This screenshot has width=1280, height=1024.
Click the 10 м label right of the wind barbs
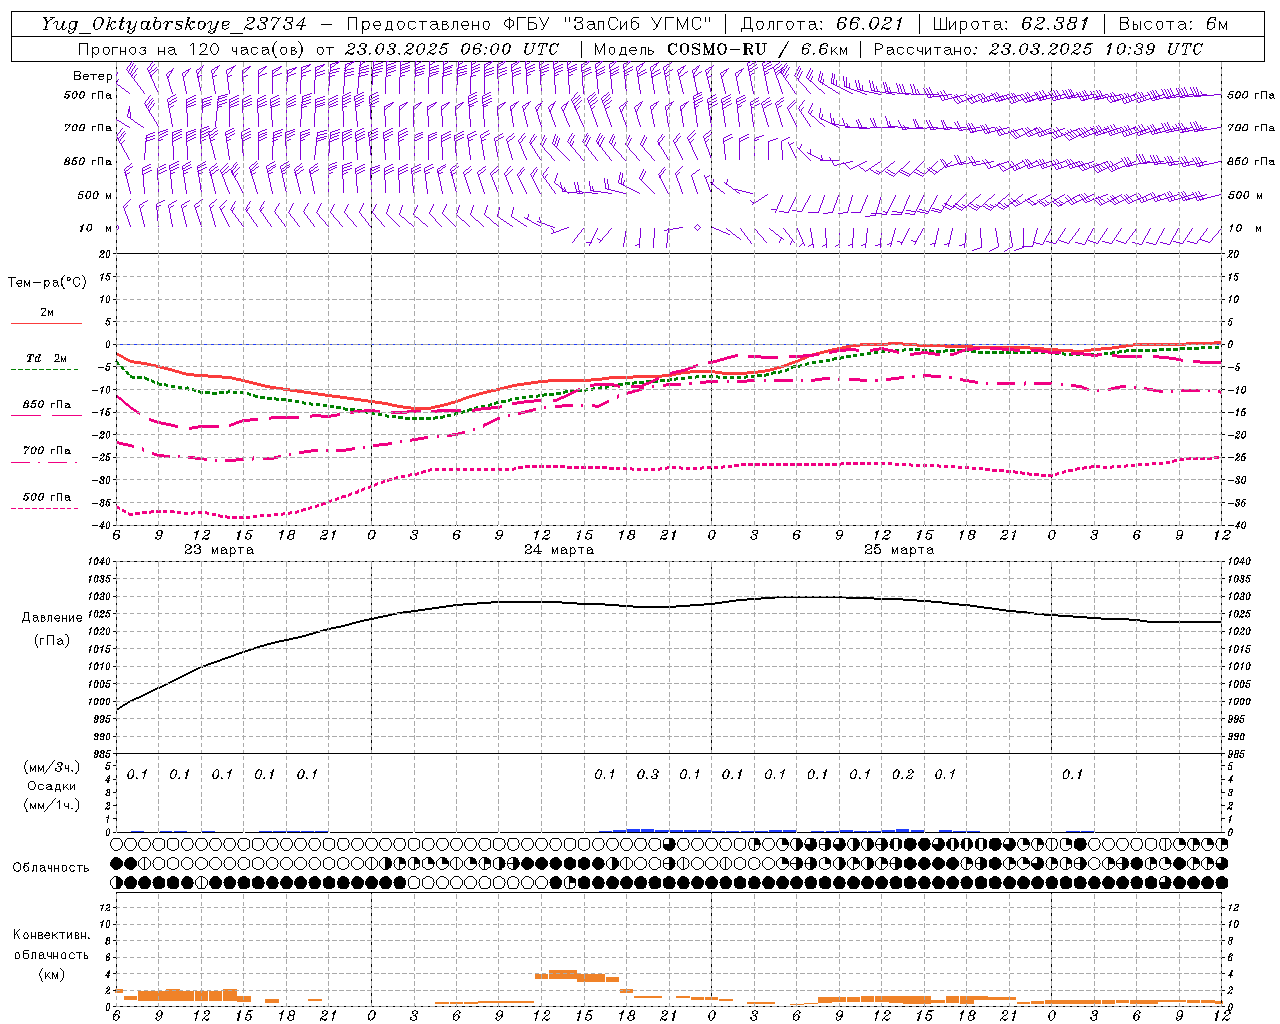(1245, 228)
